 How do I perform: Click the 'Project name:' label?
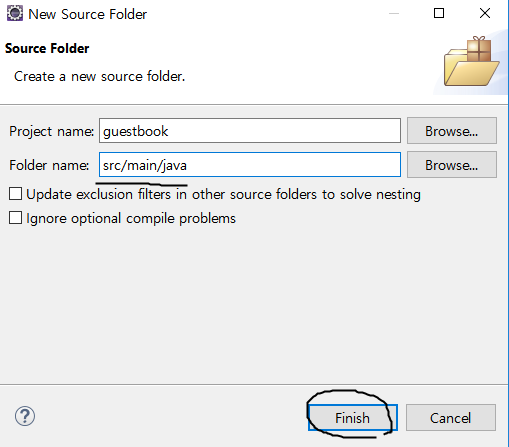click(51, 131)
